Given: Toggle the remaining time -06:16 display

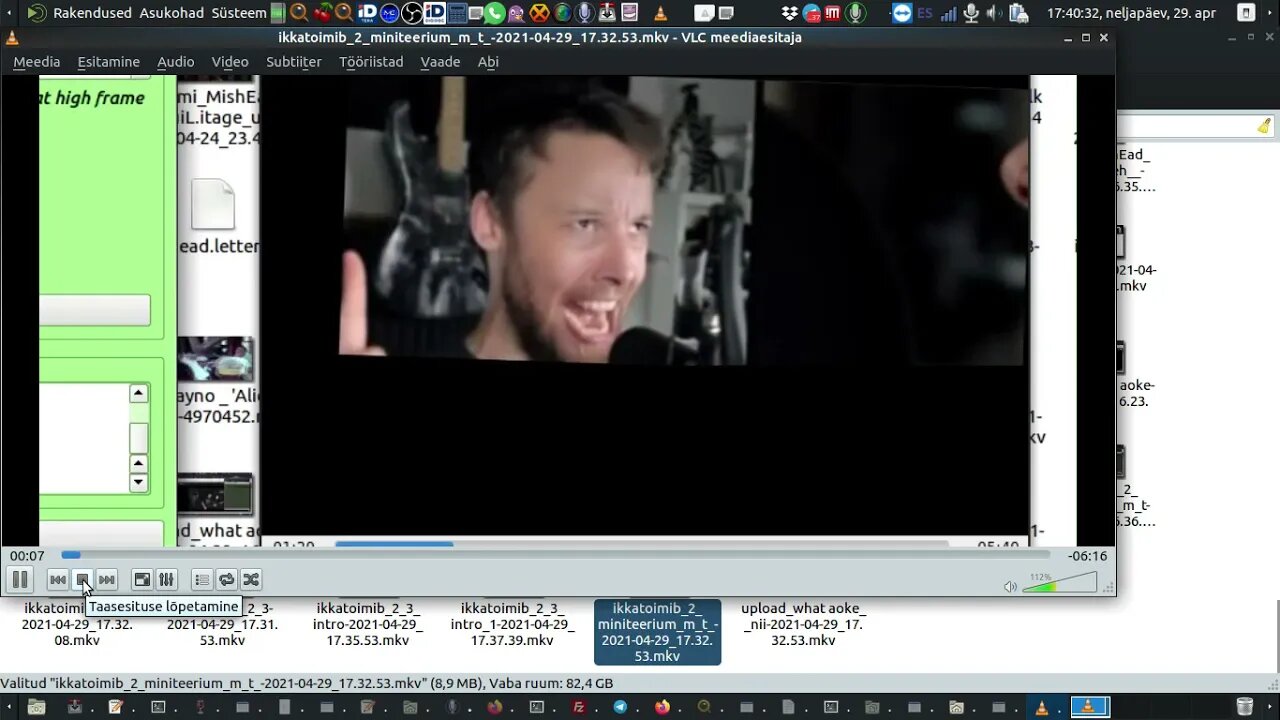Looking at the screenshot, I should [1087, 556].
